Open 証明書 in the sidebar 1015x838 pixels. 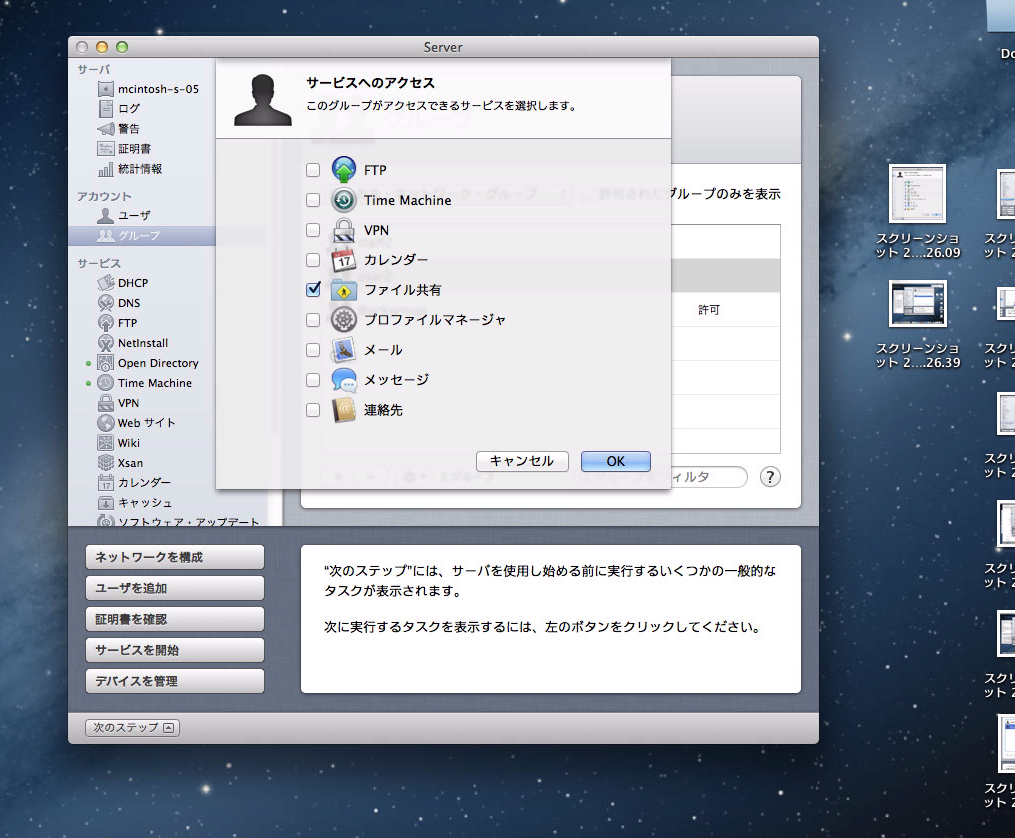pyautogui.click(x=124, y=149)
